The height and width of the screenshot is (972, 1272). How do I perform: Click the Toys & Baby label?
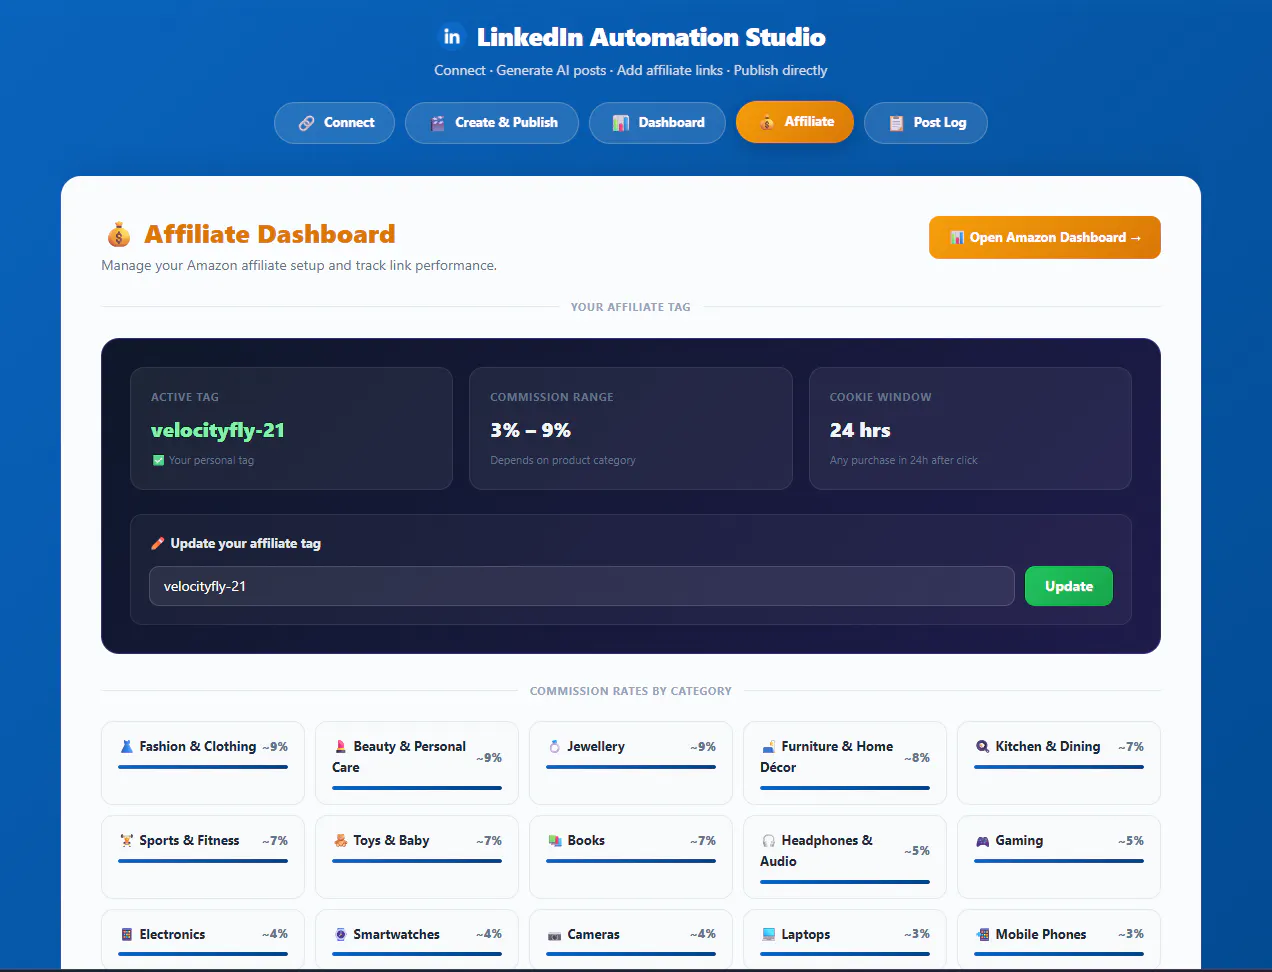(x=391, y=841)
